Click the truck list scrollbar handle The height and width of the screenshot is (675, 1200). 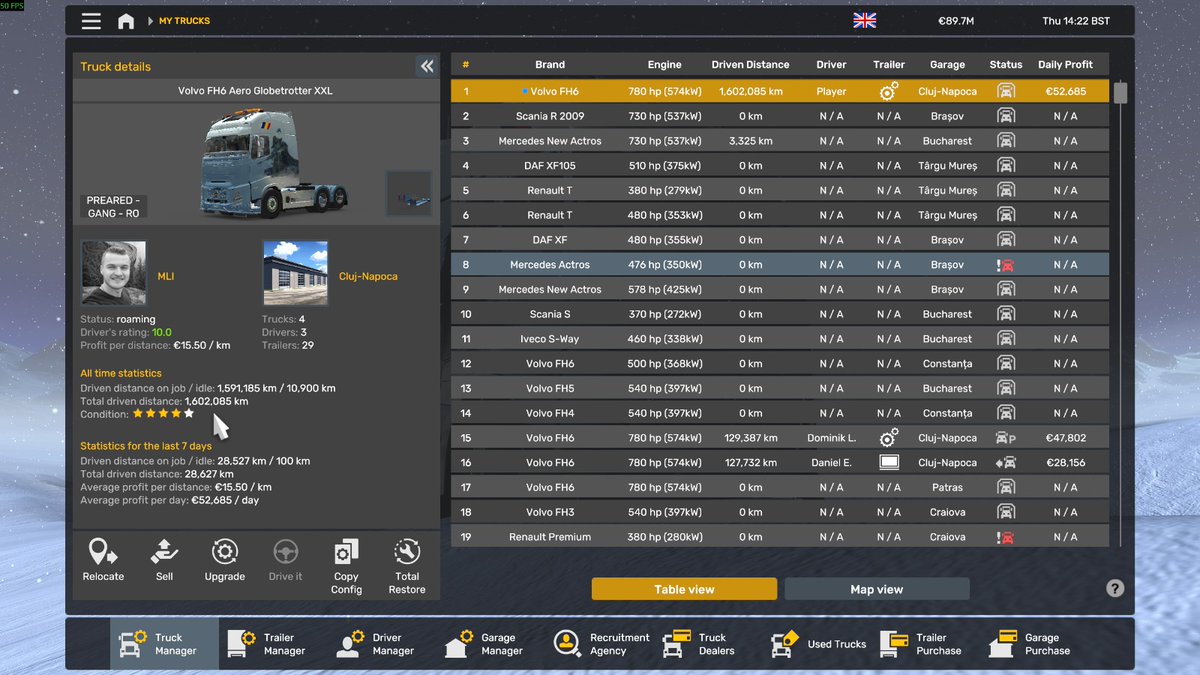pyautogui.click(x=1120, y=93)
